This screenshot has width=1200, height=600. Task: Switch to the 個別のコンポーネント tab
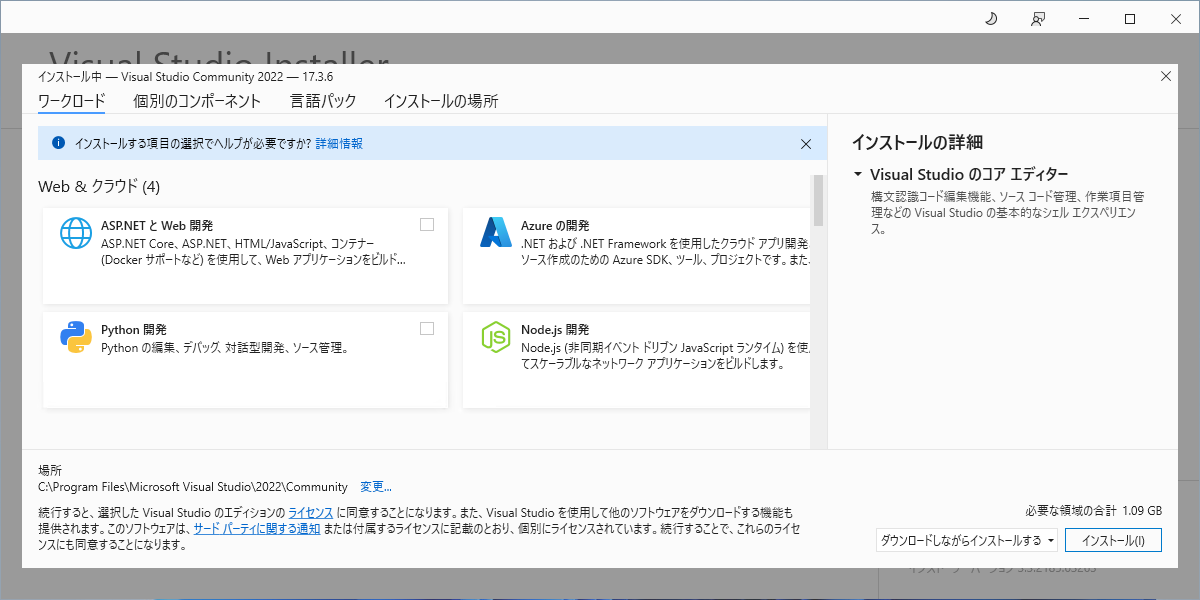click(197, 101)
